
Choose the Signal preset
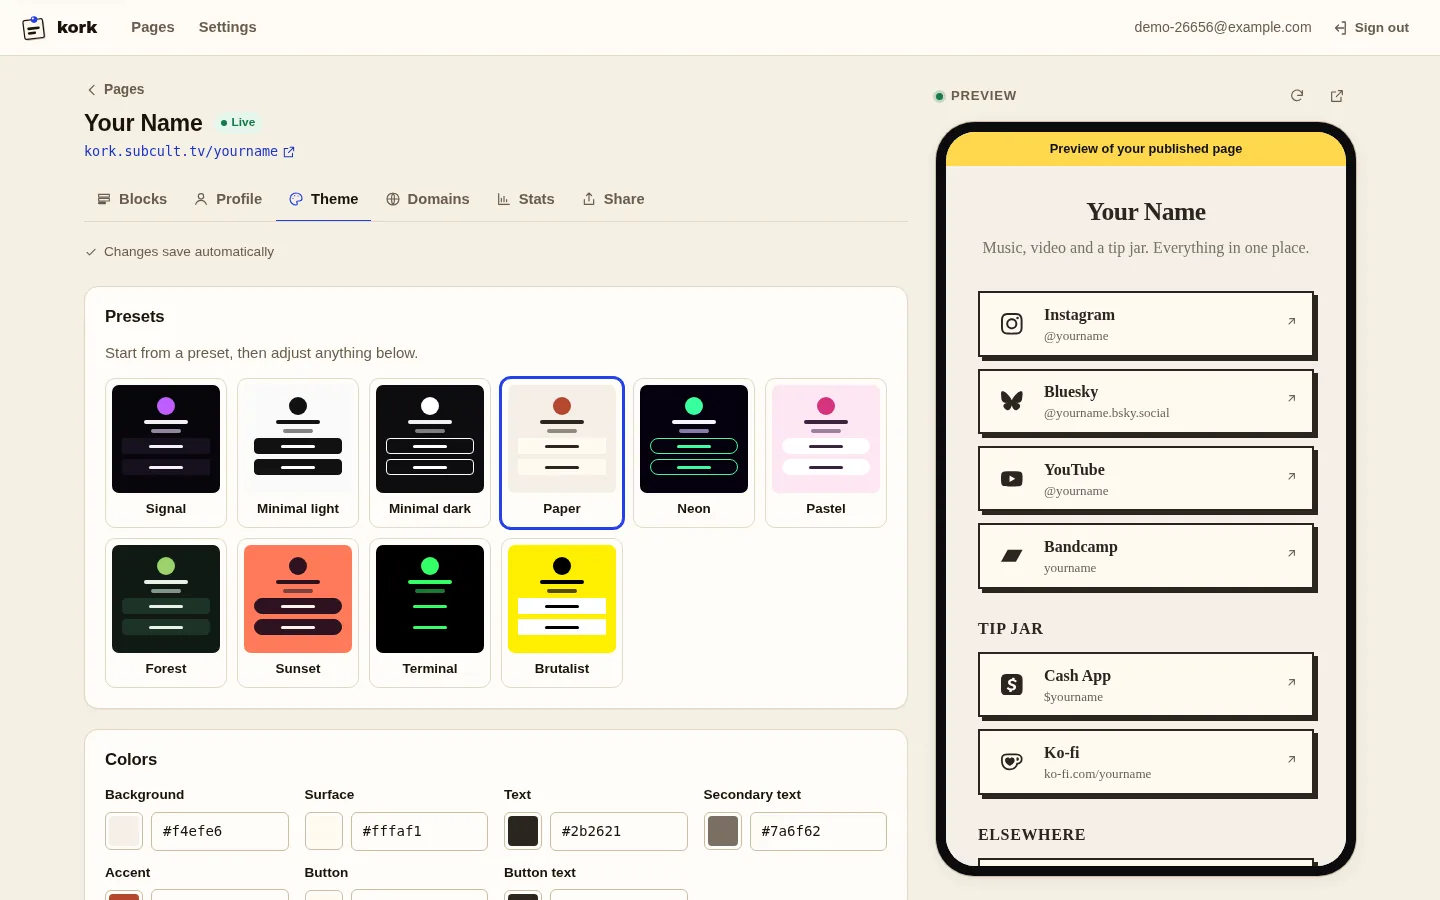(x=166, y=453)
